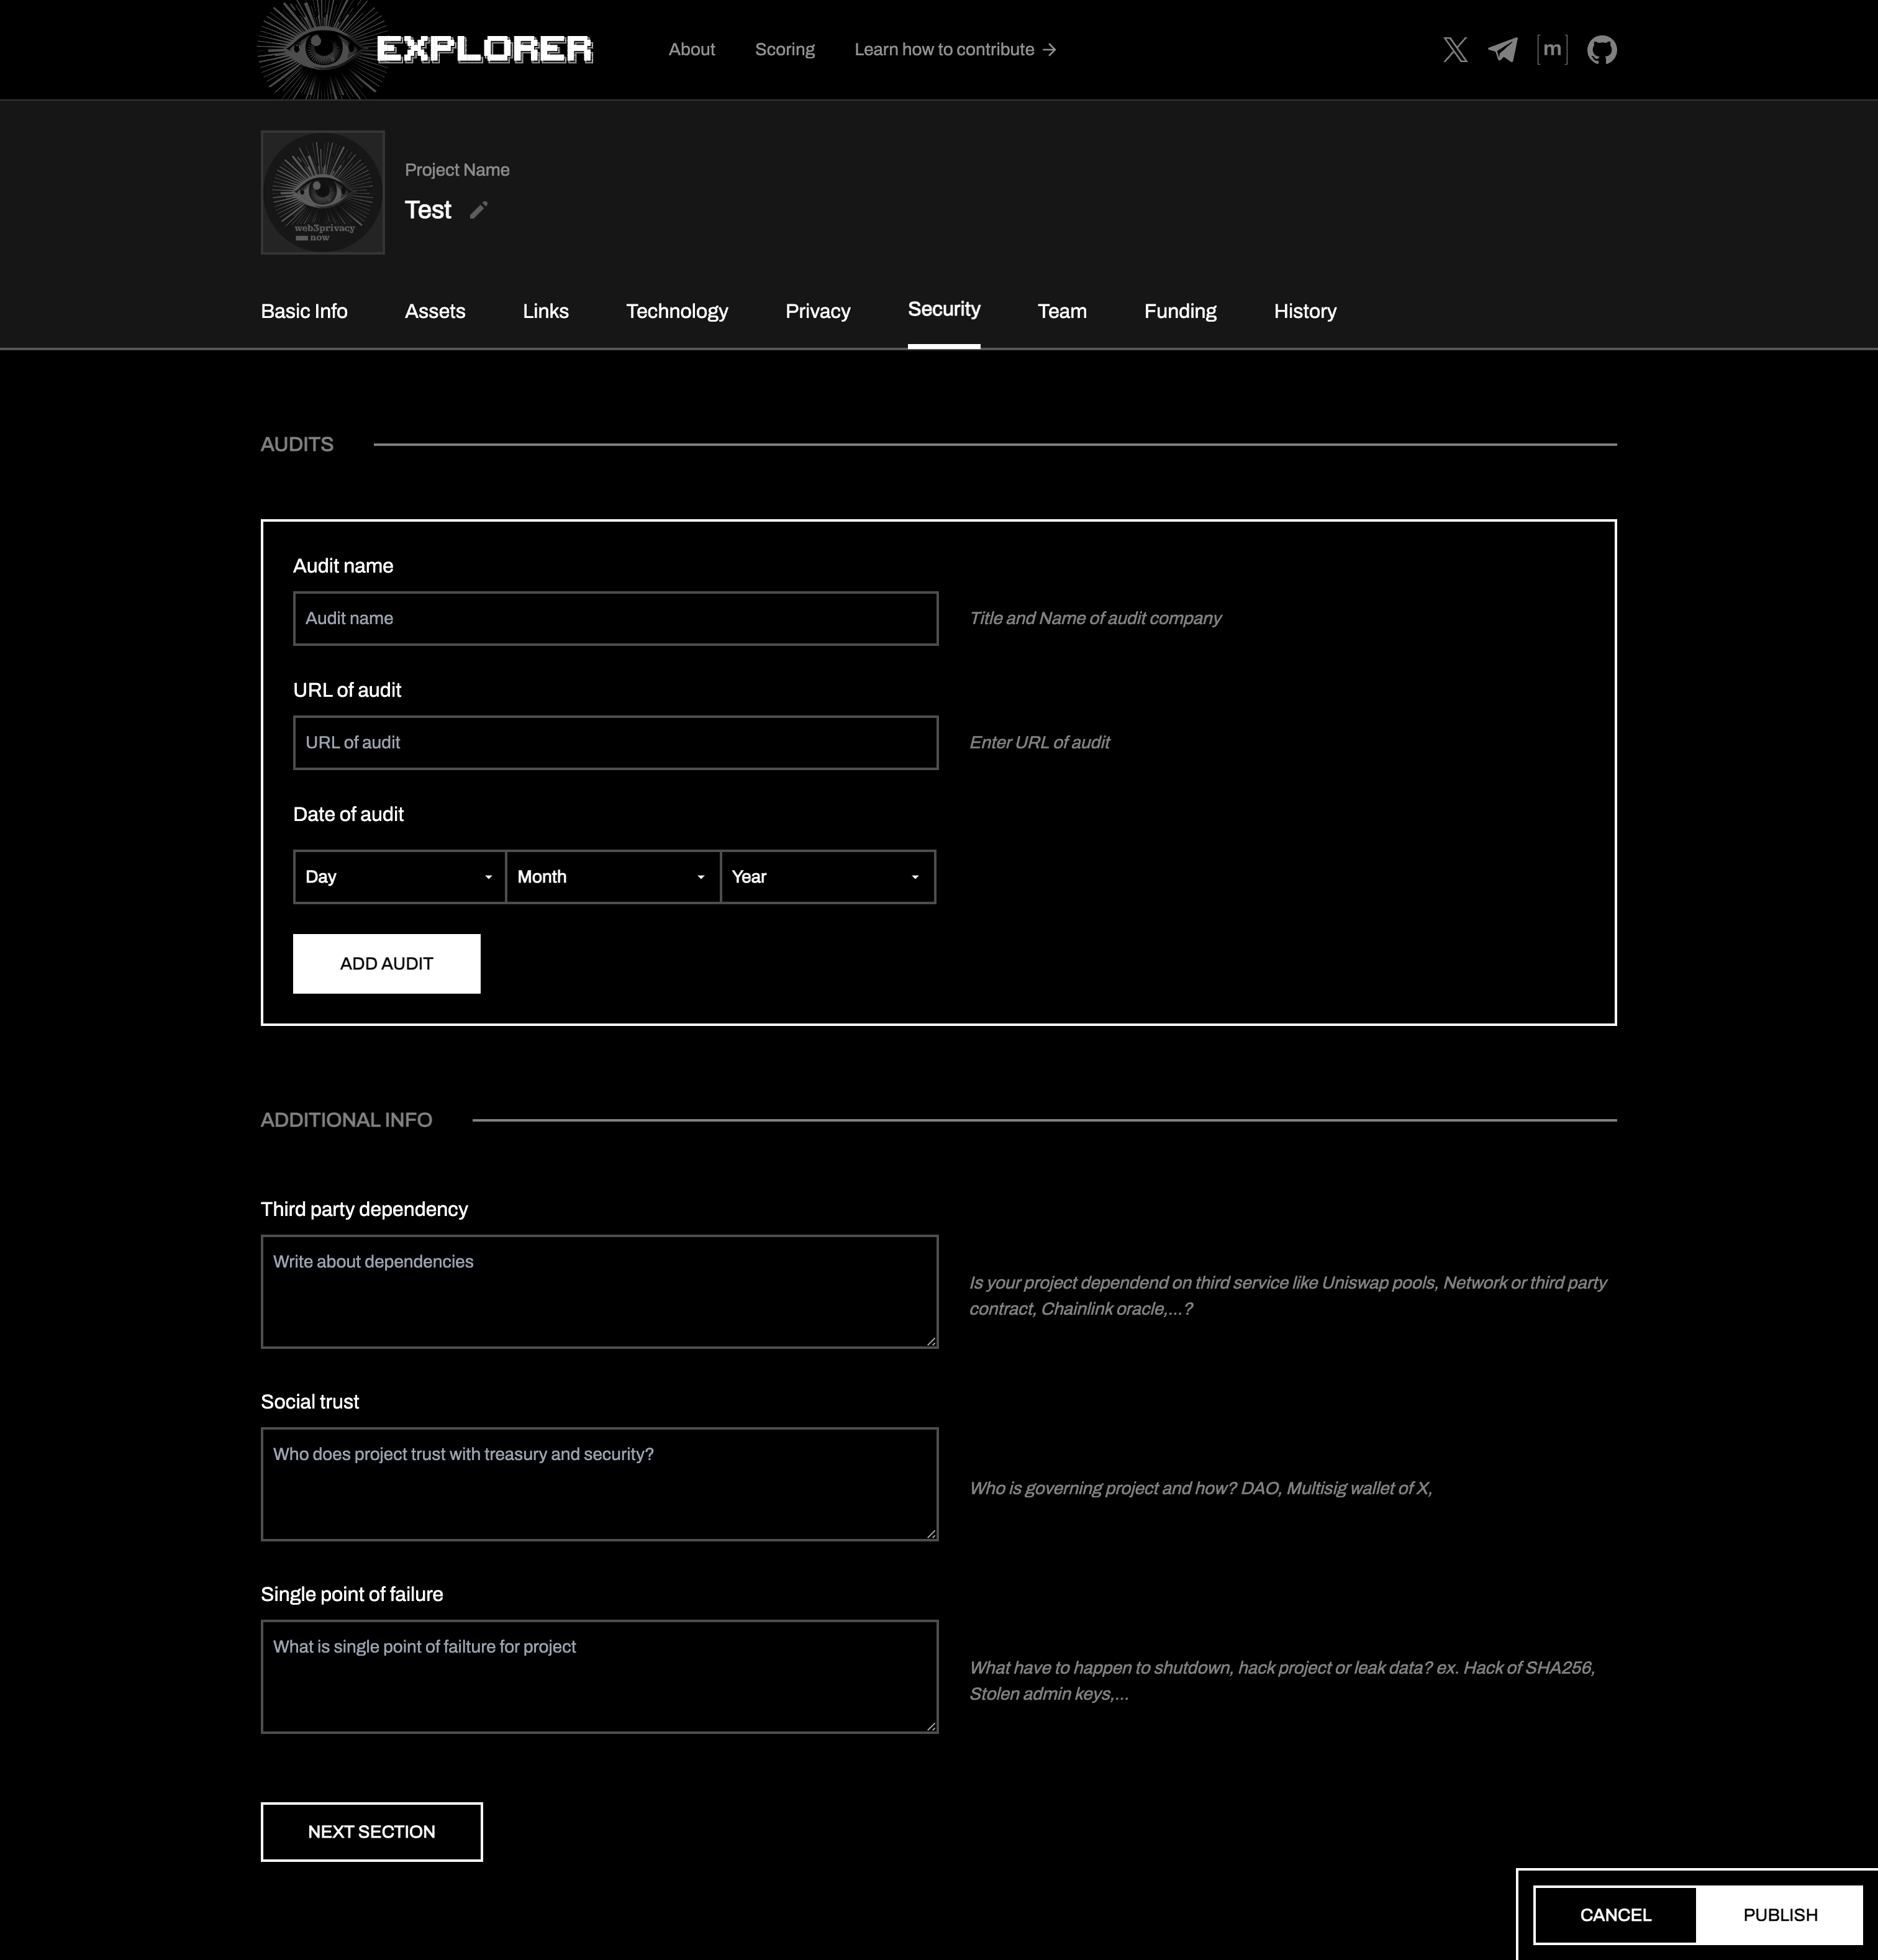Edit project name with pencil icon
The height and width of the screenshot is (1960, 1878).
click(x=479, y=210)
